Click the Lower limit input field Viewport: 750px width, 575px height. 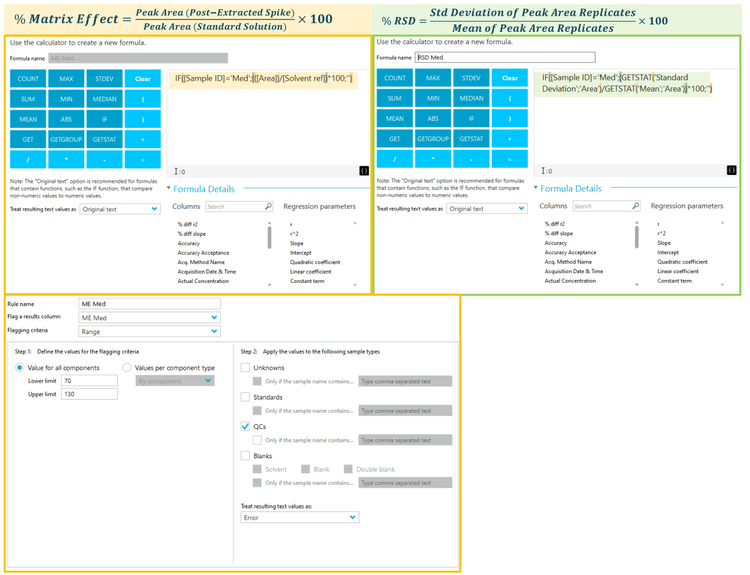click(x=88, y=381)
